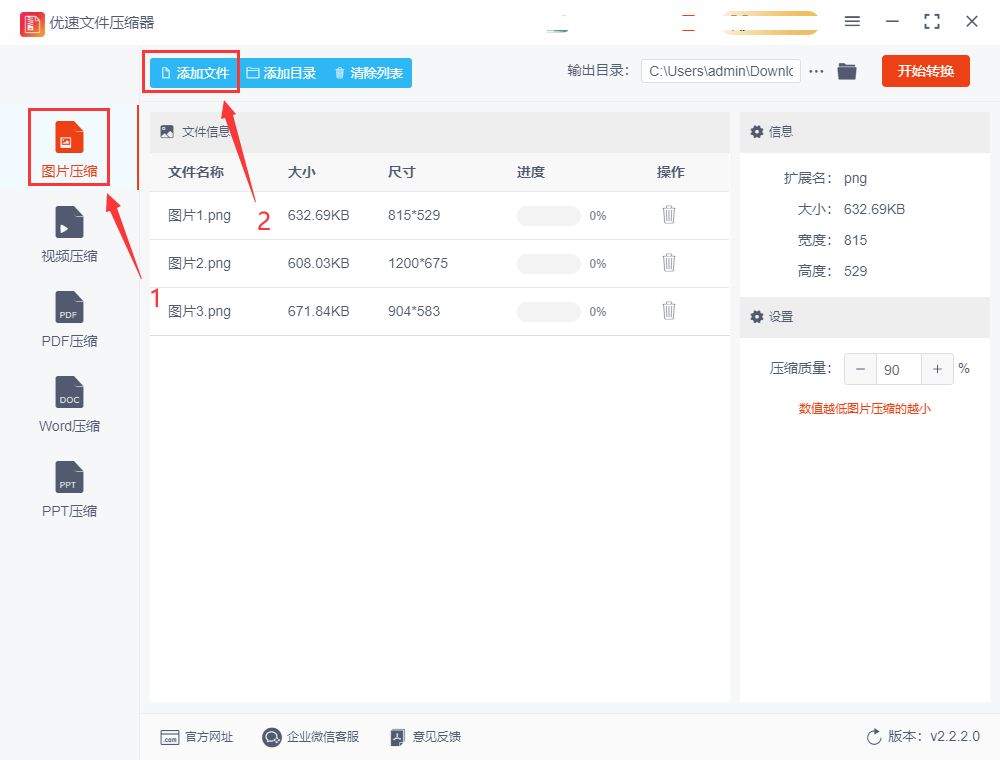Open the output directory folder icon
This screenshot has height=760, width=1000.
click(846, 71)
